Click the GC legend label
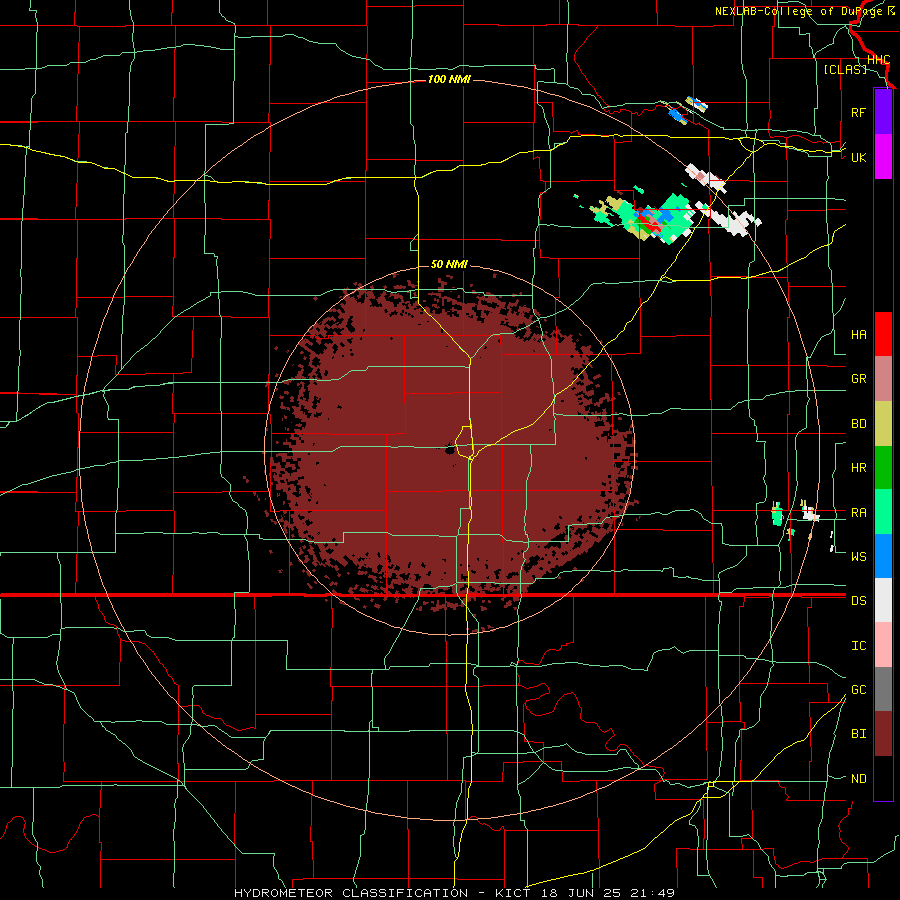This screenshot has width=900, height=900. (x=858, y=690)
